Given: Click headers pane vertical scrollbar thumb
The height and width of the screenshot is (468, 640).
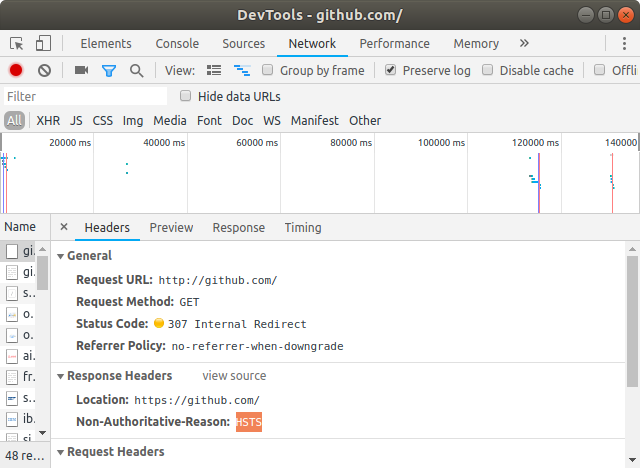Looking at the screenshot, I should 632,321.
